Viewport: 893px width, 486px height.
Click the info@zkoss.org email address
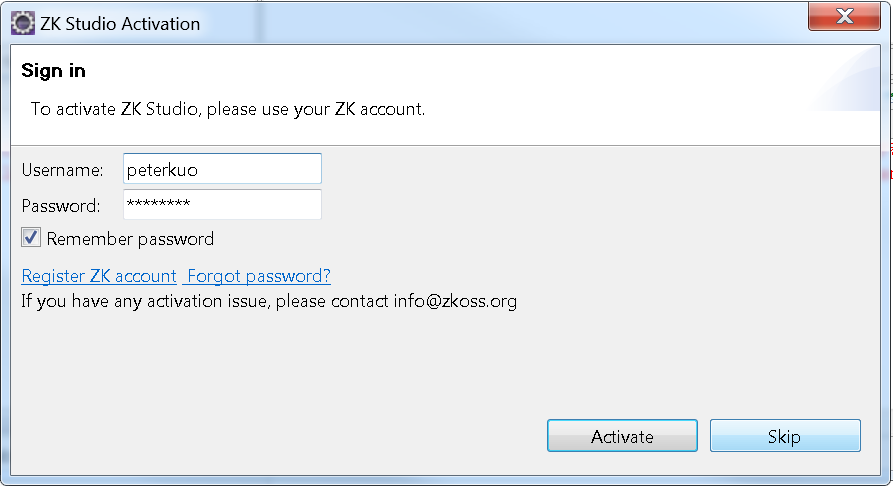(x=455, y=301)
